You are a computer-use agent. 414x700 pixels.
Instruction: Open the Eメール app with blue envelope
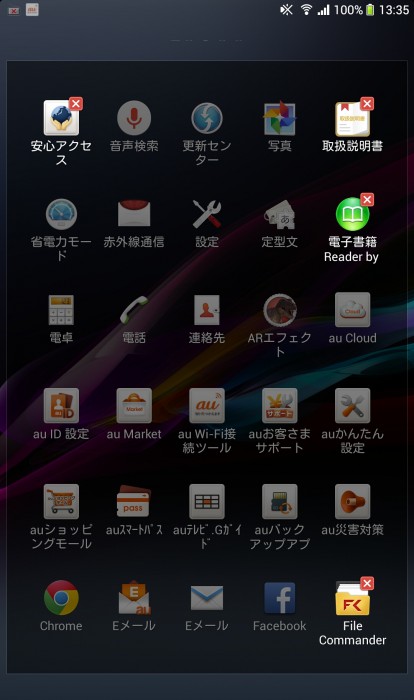pyautogui.click(x=207, y=598)
